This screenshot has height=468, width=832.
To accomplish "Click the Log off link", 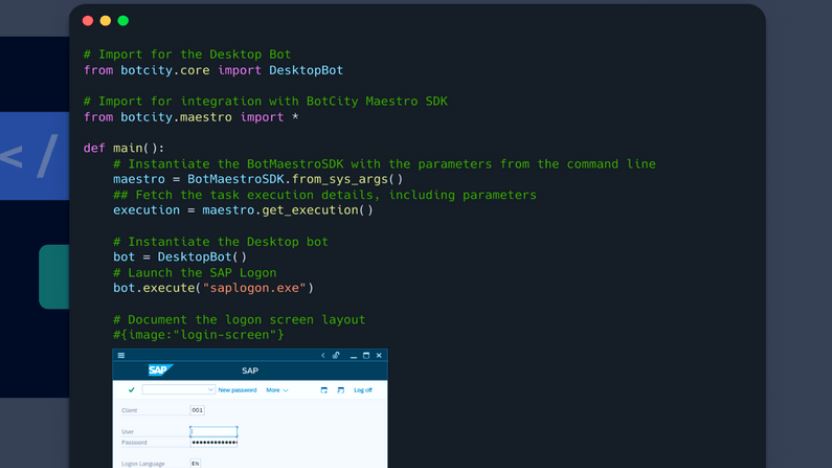I will coord(363,390).
